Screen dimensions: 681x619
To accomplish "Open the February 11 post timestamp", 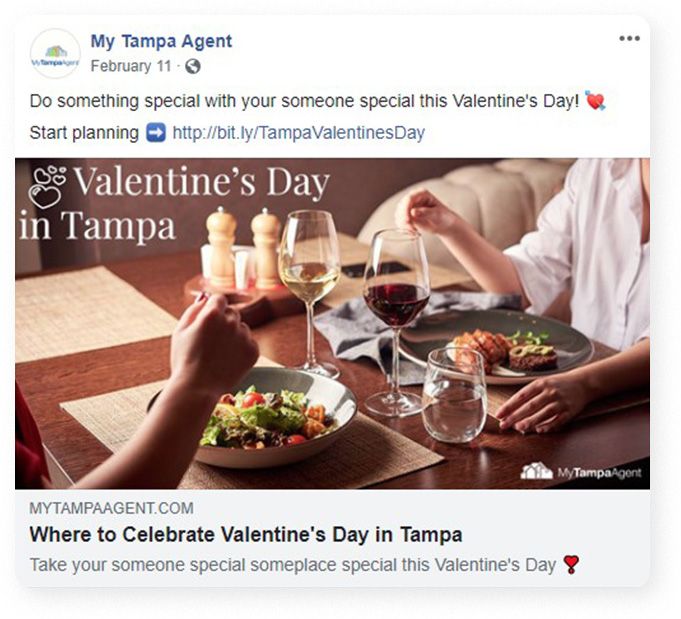I will 131,66.
